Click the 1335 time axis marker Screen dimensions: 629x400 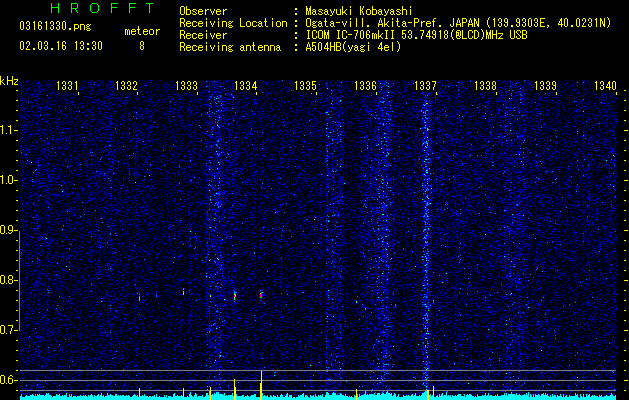[305, 85]
